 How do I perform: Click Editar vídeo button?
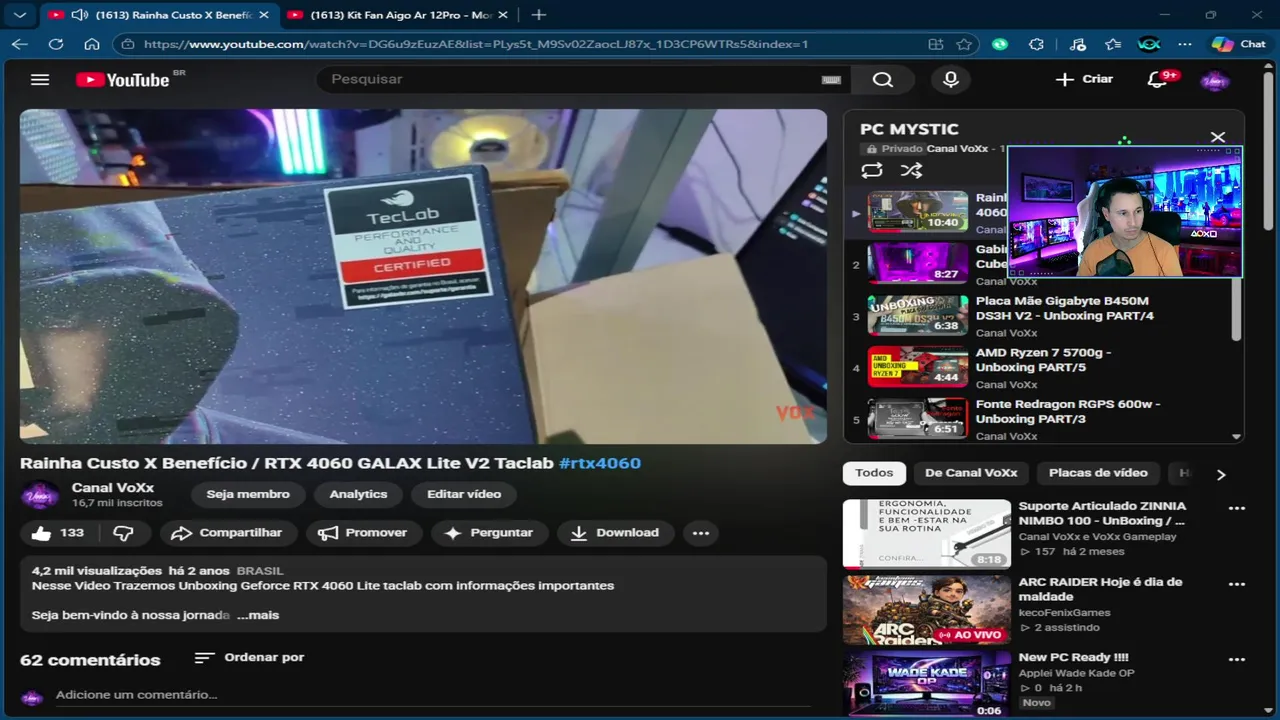click(x=464, y=494)
